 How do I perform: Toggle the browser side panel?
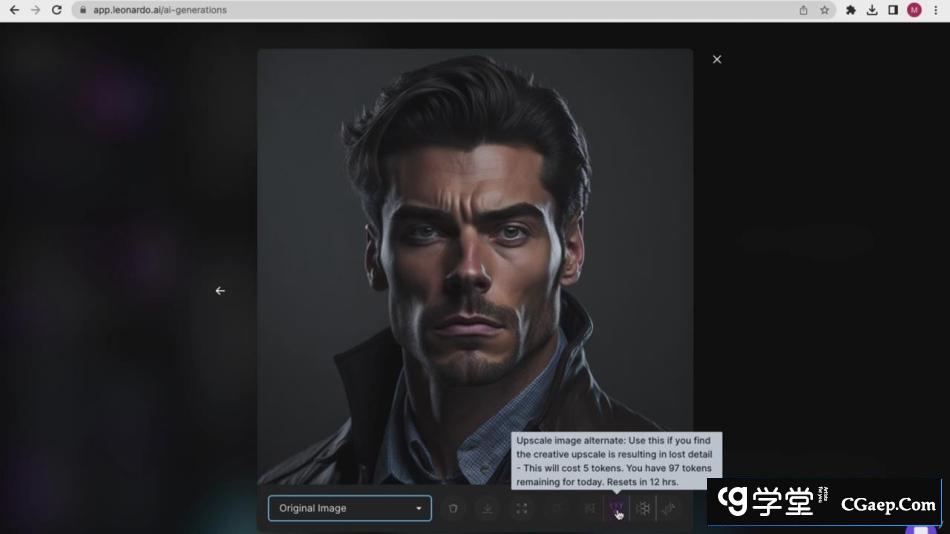pos(893,10)
